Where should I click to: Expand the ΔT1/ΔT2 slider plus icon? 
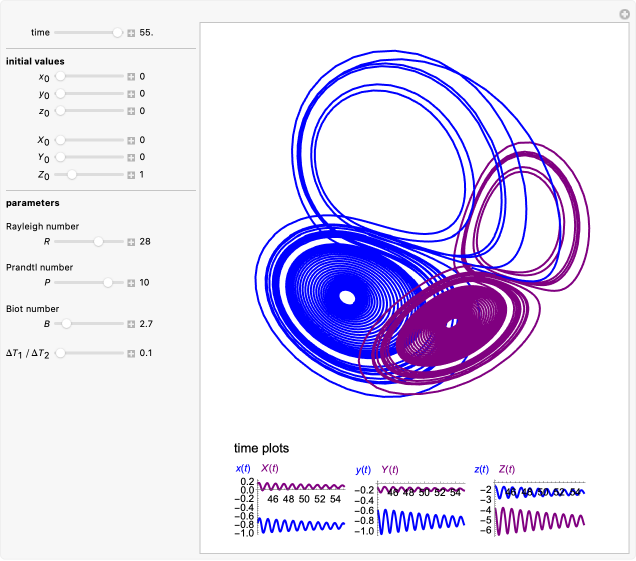tap(131, 353)
